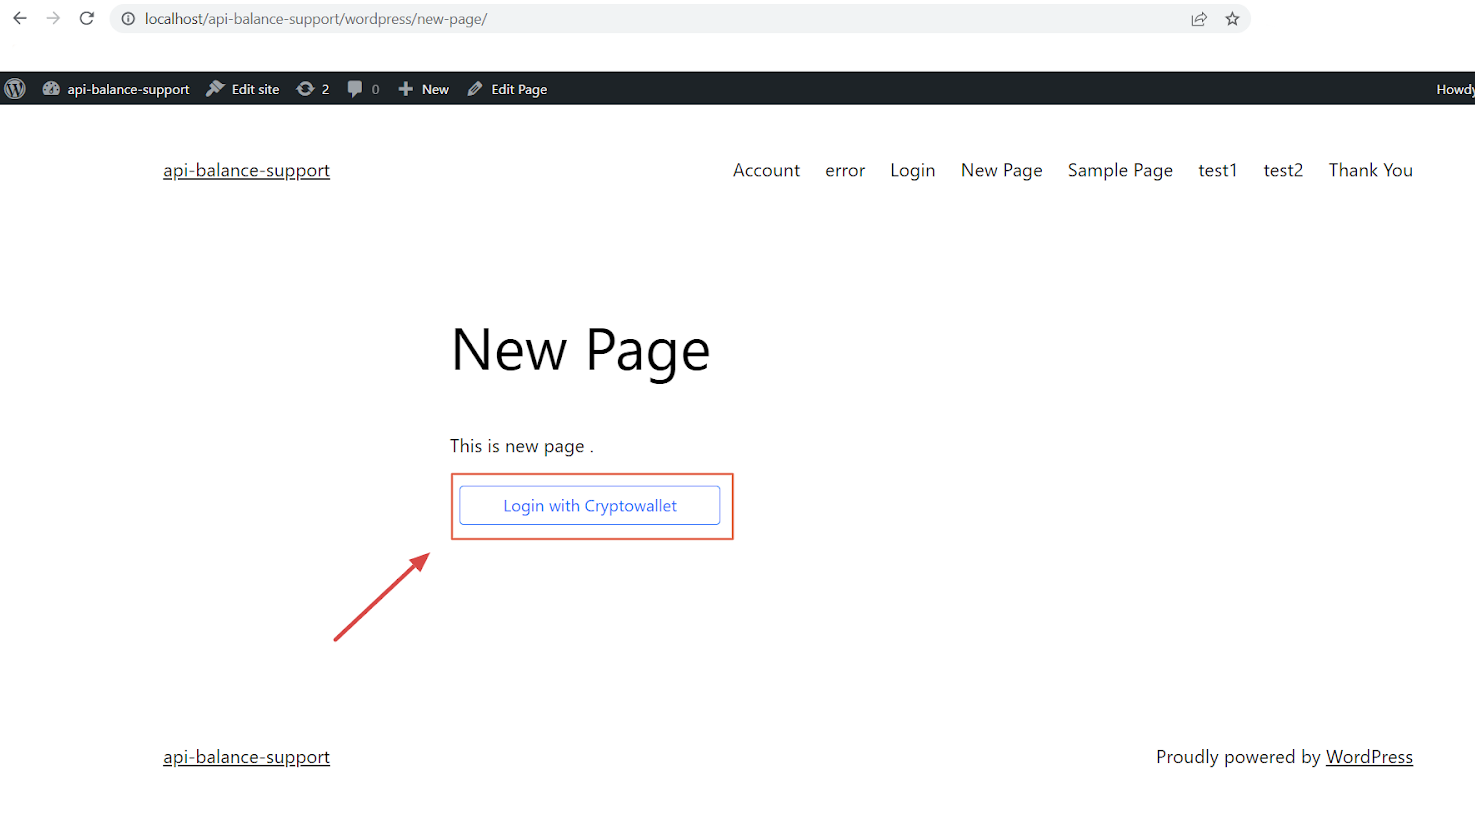This screenshot has width=1475, height=814.
Task: Click the New Page heading
Action: (x=580, y=350)
